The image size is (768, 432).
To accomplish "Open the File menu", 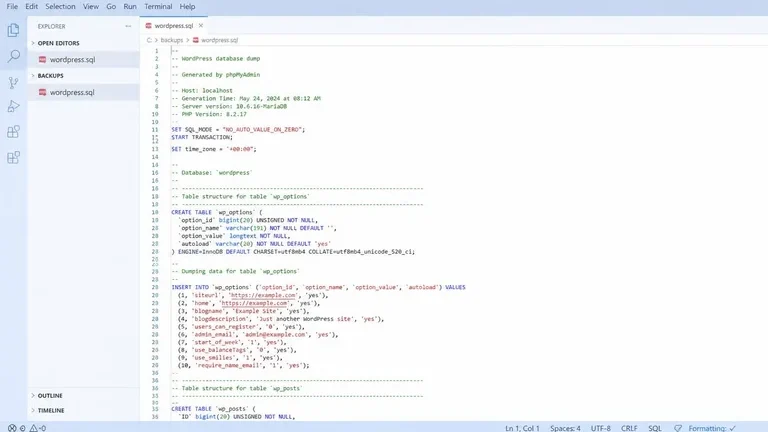I will click(12, 6).
